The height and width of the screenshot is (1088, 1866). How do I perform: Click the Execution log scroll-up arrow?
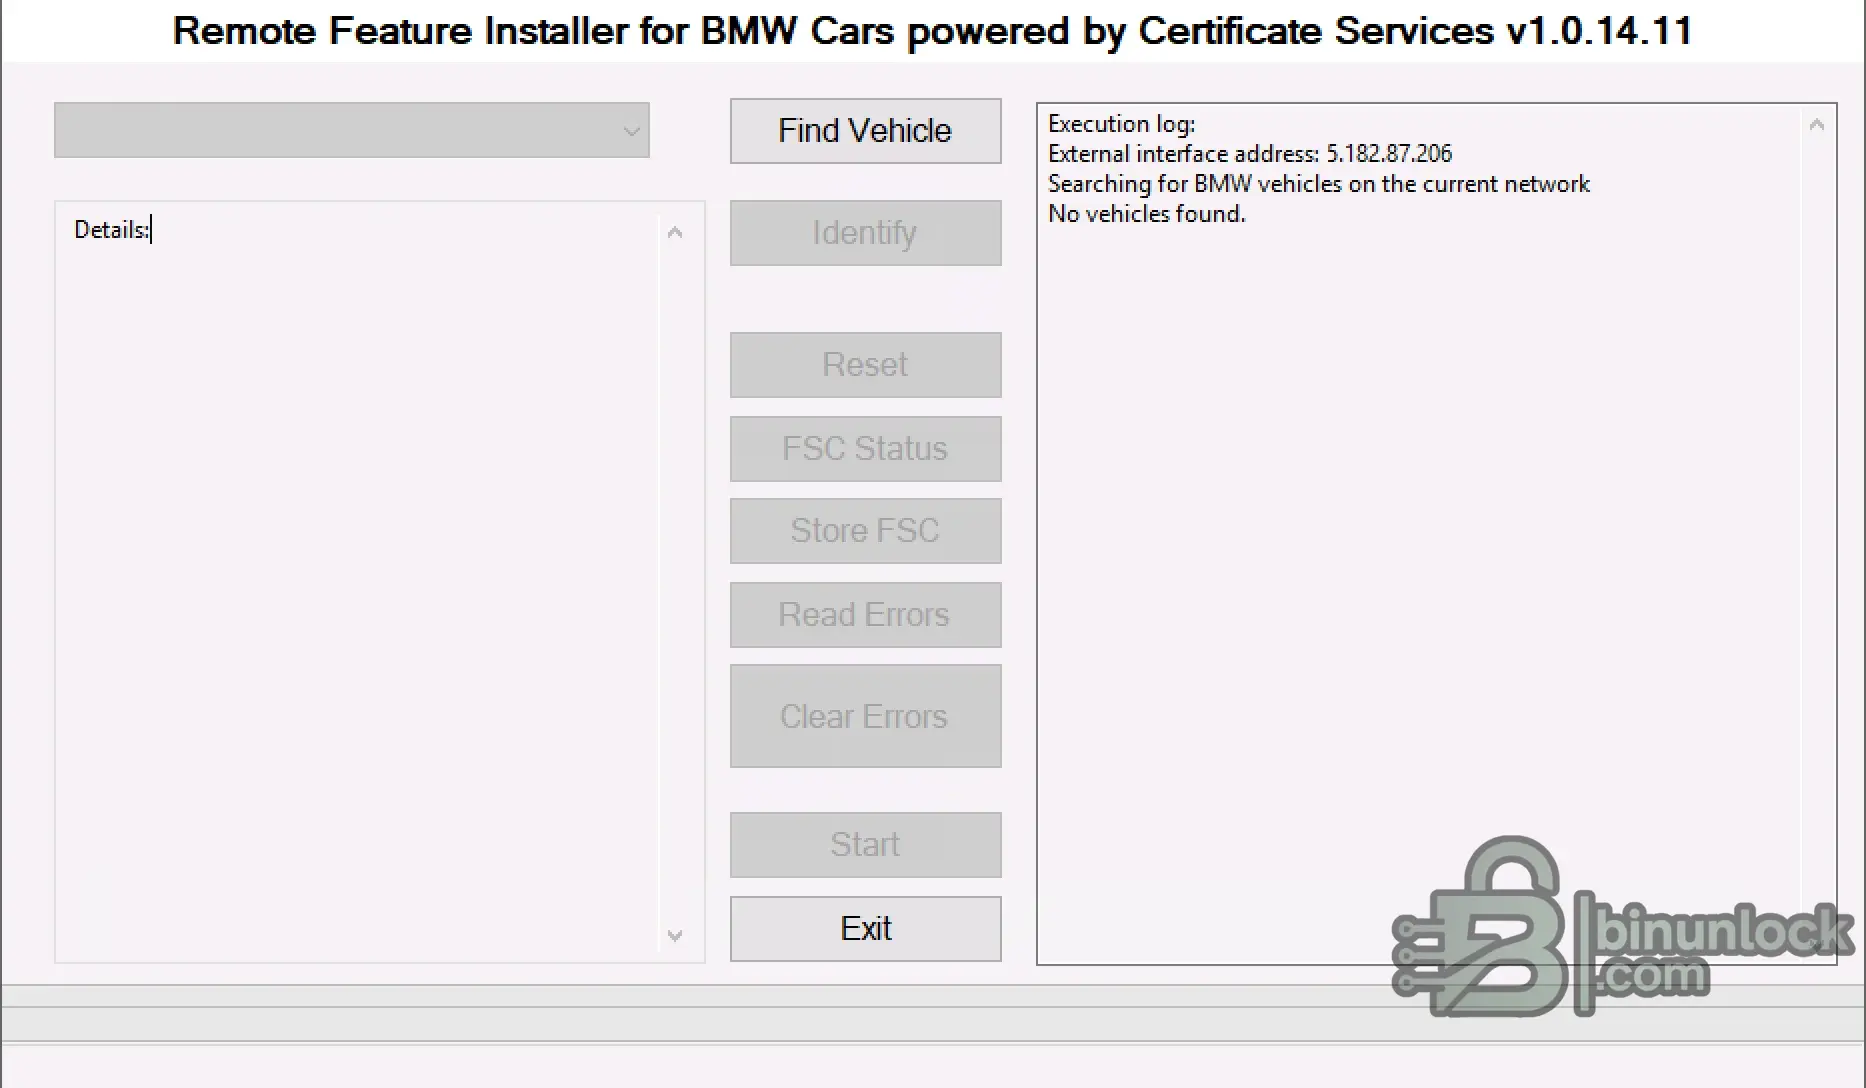[1817, 125]
